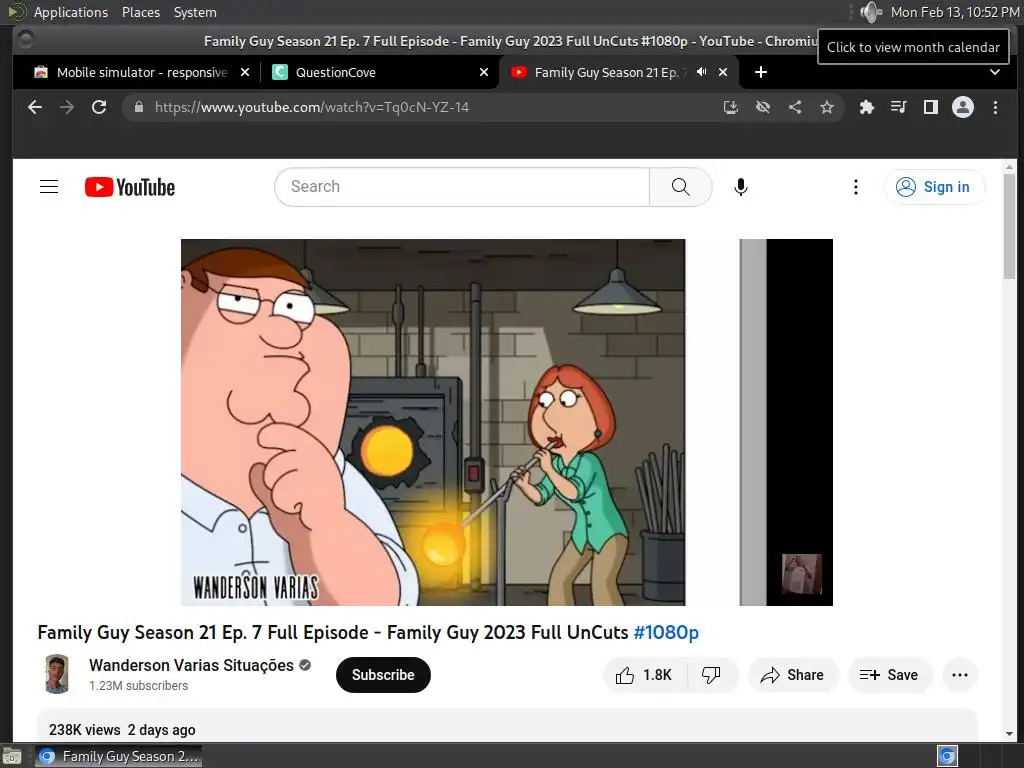Open Wanderson Varias channel avatar
This screenshot has height=768, width=1024.
click(57, 674)
